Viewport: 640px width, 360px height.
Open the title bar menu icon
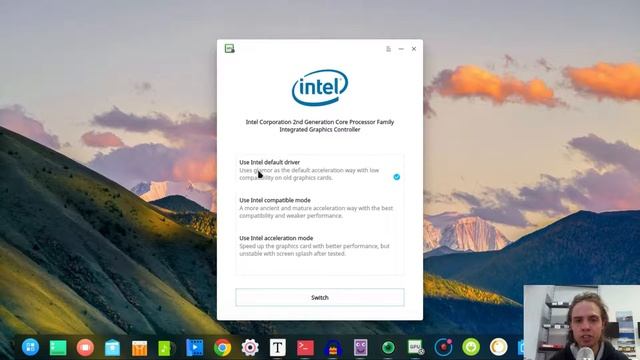point(388,49)
